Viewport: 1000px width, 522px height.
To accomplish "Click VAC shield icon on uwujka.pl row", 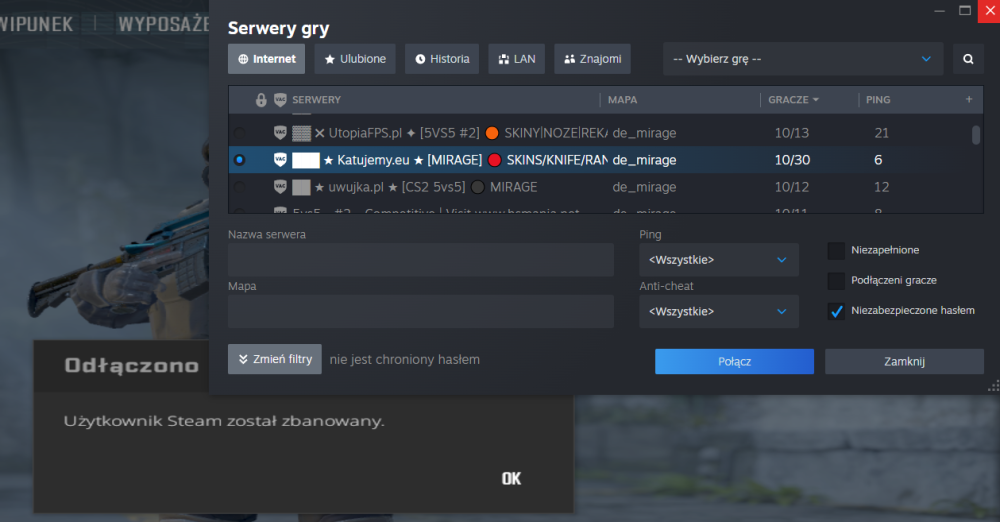I will [280, 187].
